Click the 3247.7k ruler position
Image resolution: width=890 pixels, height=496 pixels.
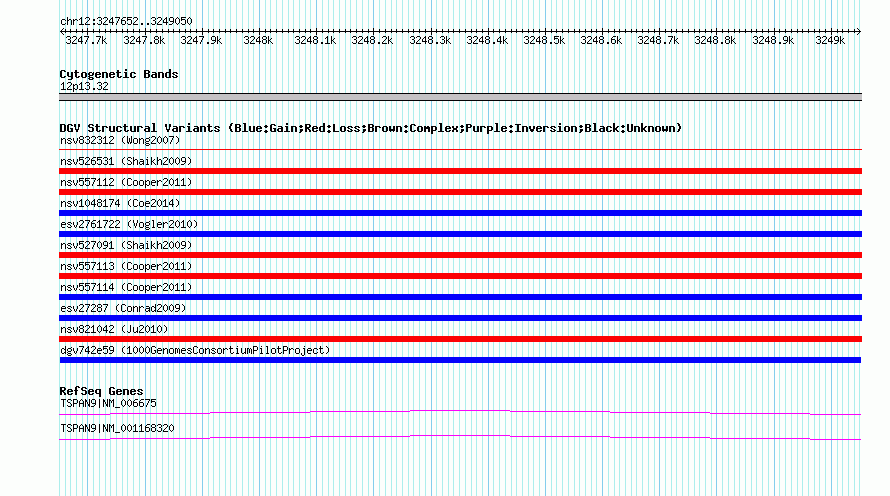pos(86,40)
